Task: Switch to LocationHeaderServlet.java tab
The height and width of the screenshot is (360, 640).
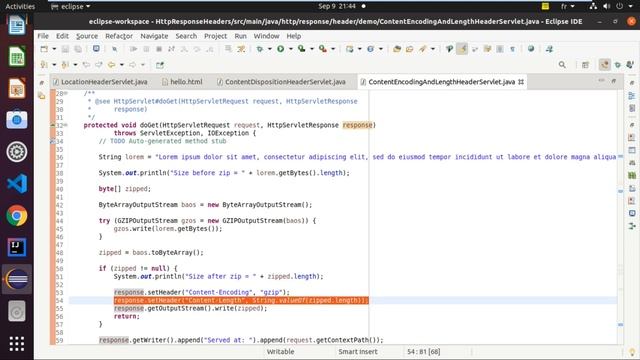Action: (100, 82)
